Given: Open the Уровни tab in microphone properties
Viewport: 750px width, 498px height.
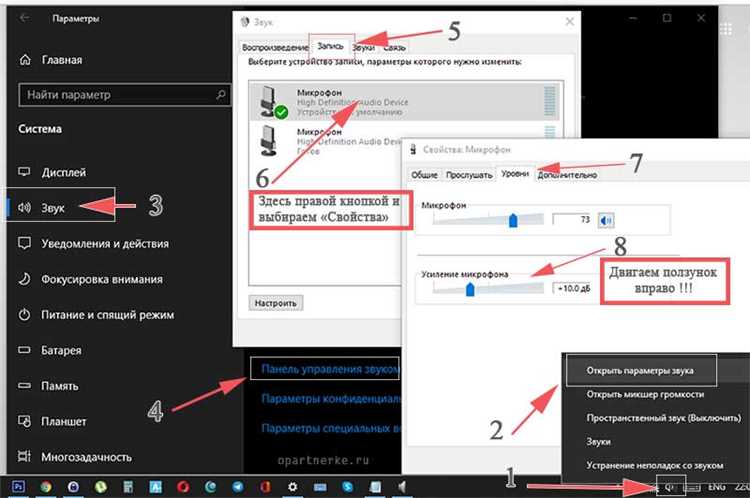Looking at the screenshot, I should [515, 174].
